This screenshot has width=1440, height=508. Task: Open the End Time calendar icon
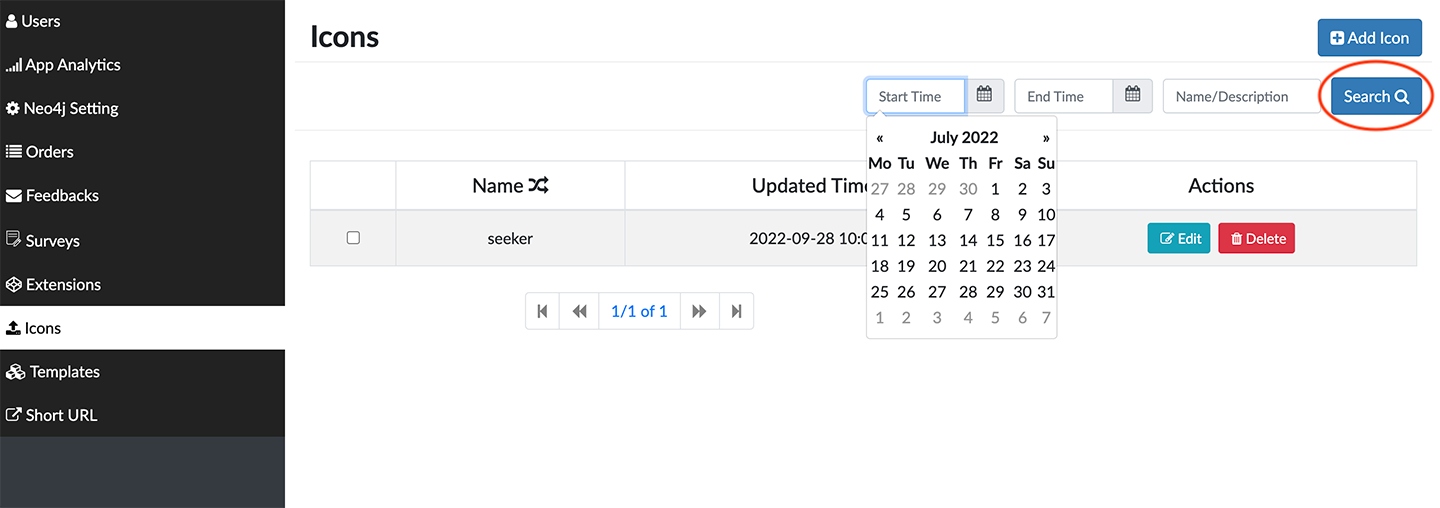pyautogui.click(x=1132, y=96)
